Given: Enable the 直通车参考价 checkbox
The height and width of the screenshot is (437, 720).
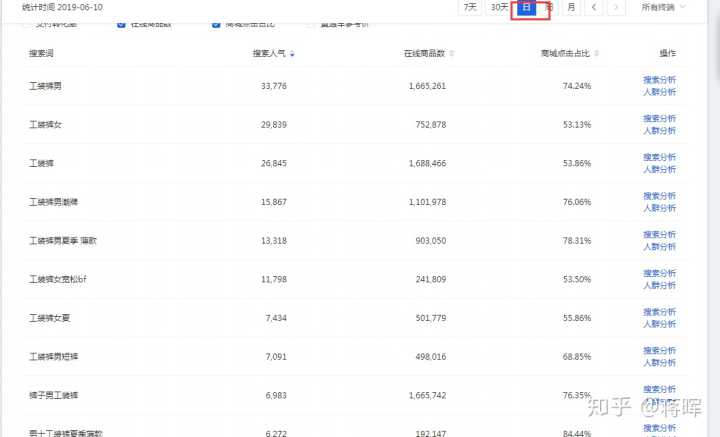Looking at the screenshot, I should [x=311, y=24].
